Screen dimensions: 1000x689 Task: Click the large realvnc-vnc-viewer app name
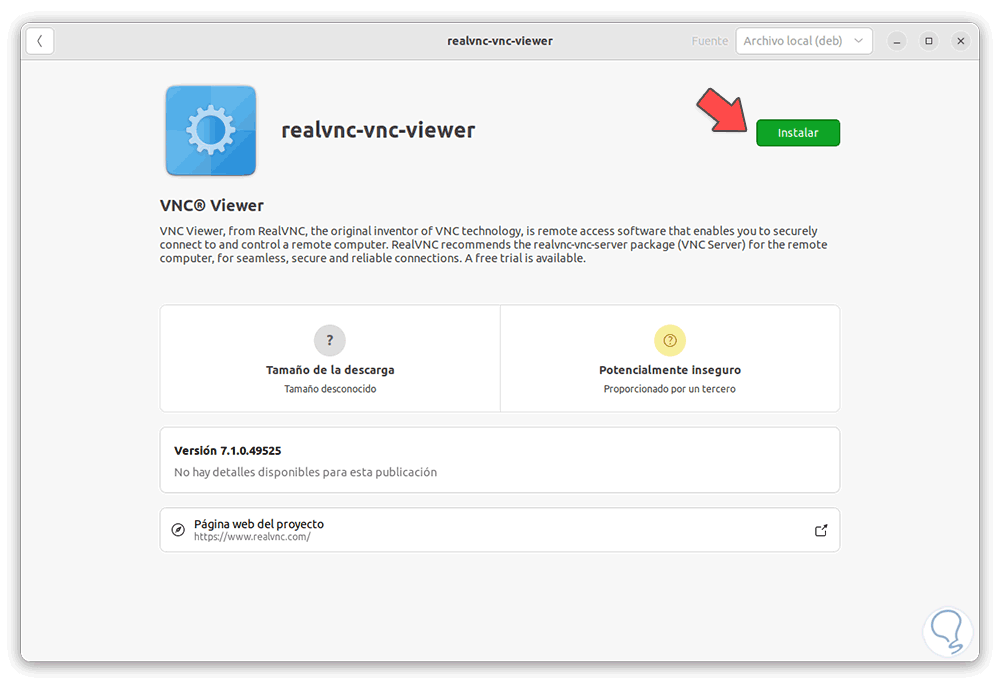click(378, 130)
